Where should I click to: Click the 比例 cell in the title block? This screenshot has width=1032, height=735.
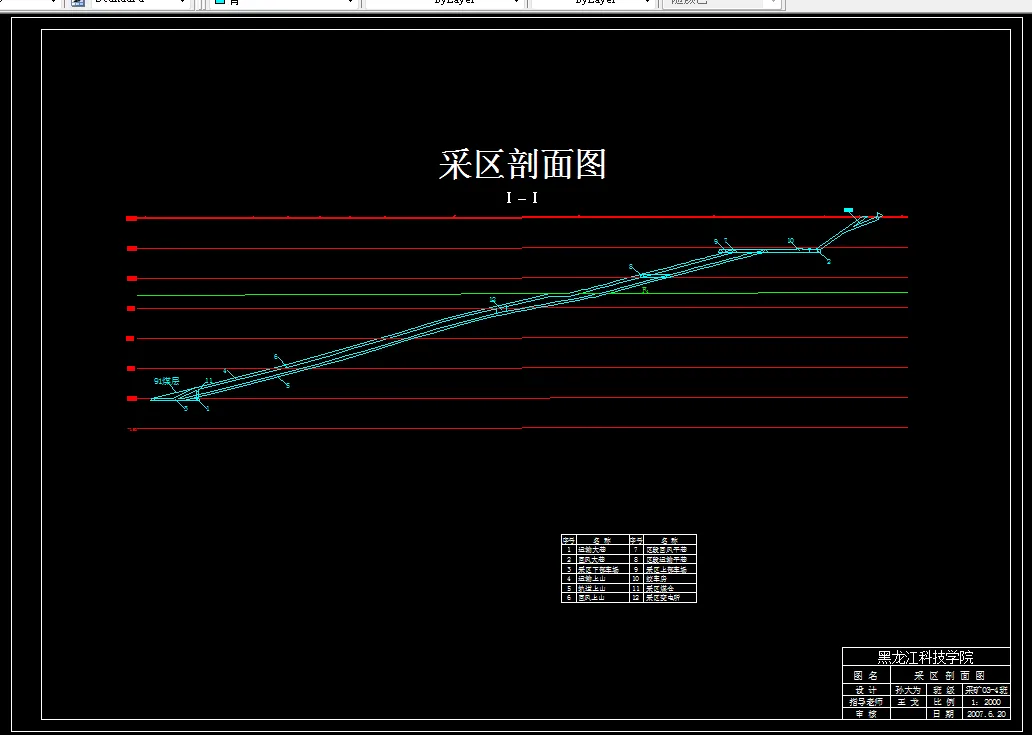coord(944,702)
